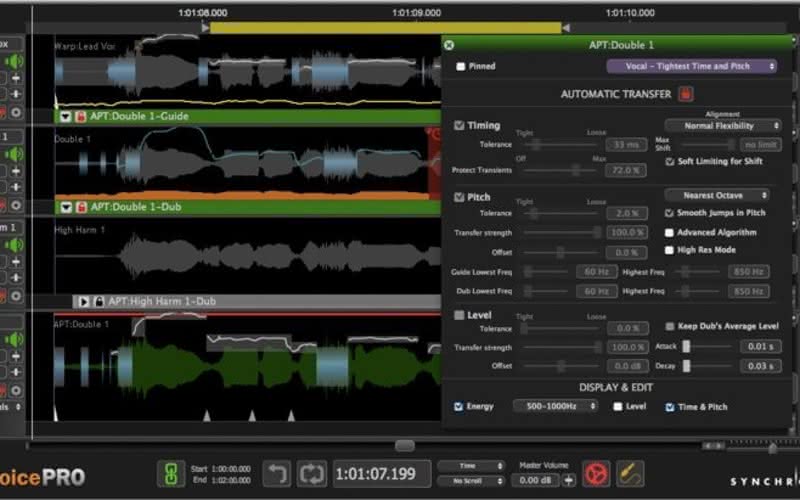Image resolution: width=800 pixels, height=500 pixels.
Task: Click the 0.01 s Attack value field
Action: point(760,346)
